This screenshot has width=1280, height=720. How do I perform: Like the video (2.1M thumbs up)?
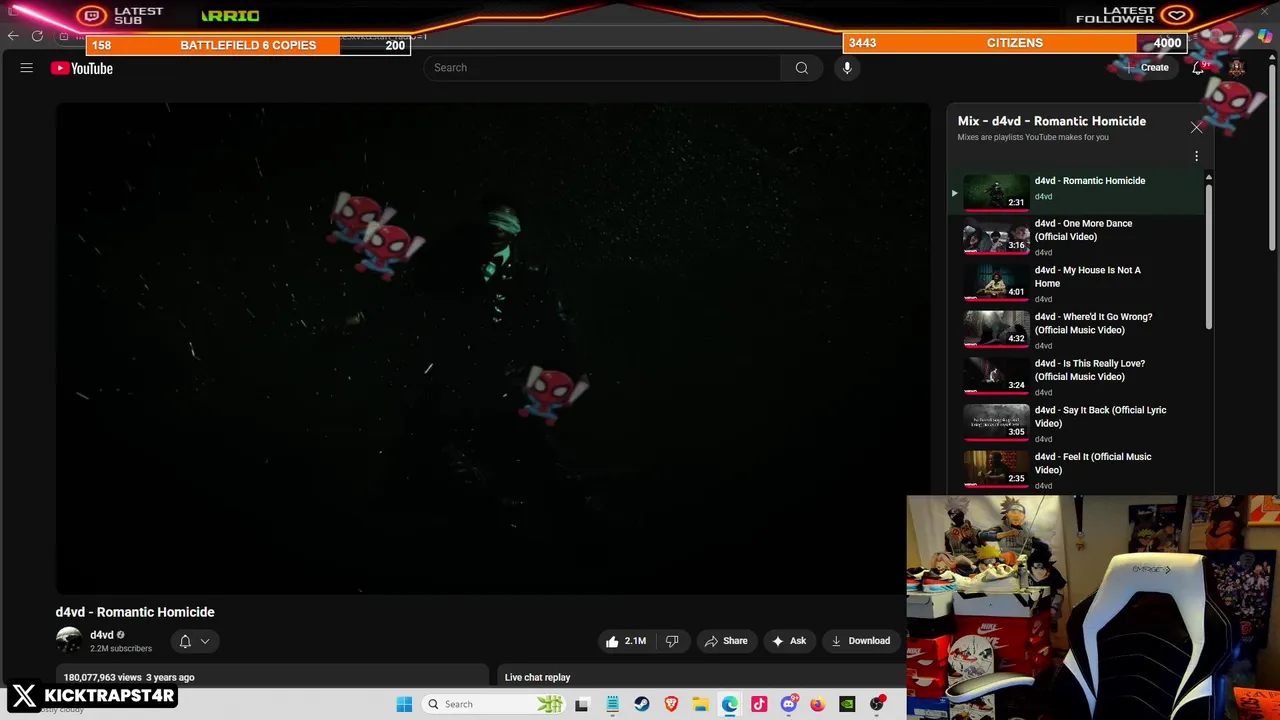(x=626, y=641)
